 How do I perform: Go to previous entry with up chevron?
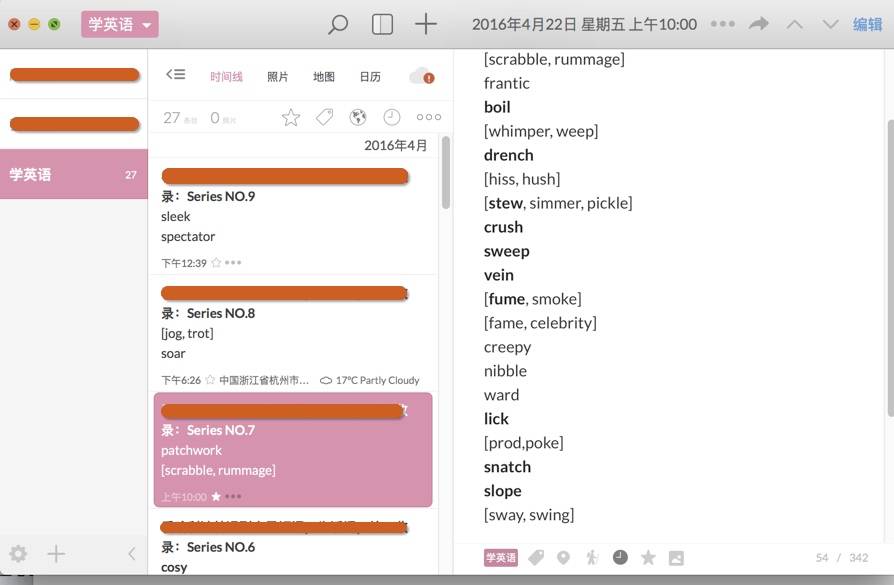click(x=794, y=24)
